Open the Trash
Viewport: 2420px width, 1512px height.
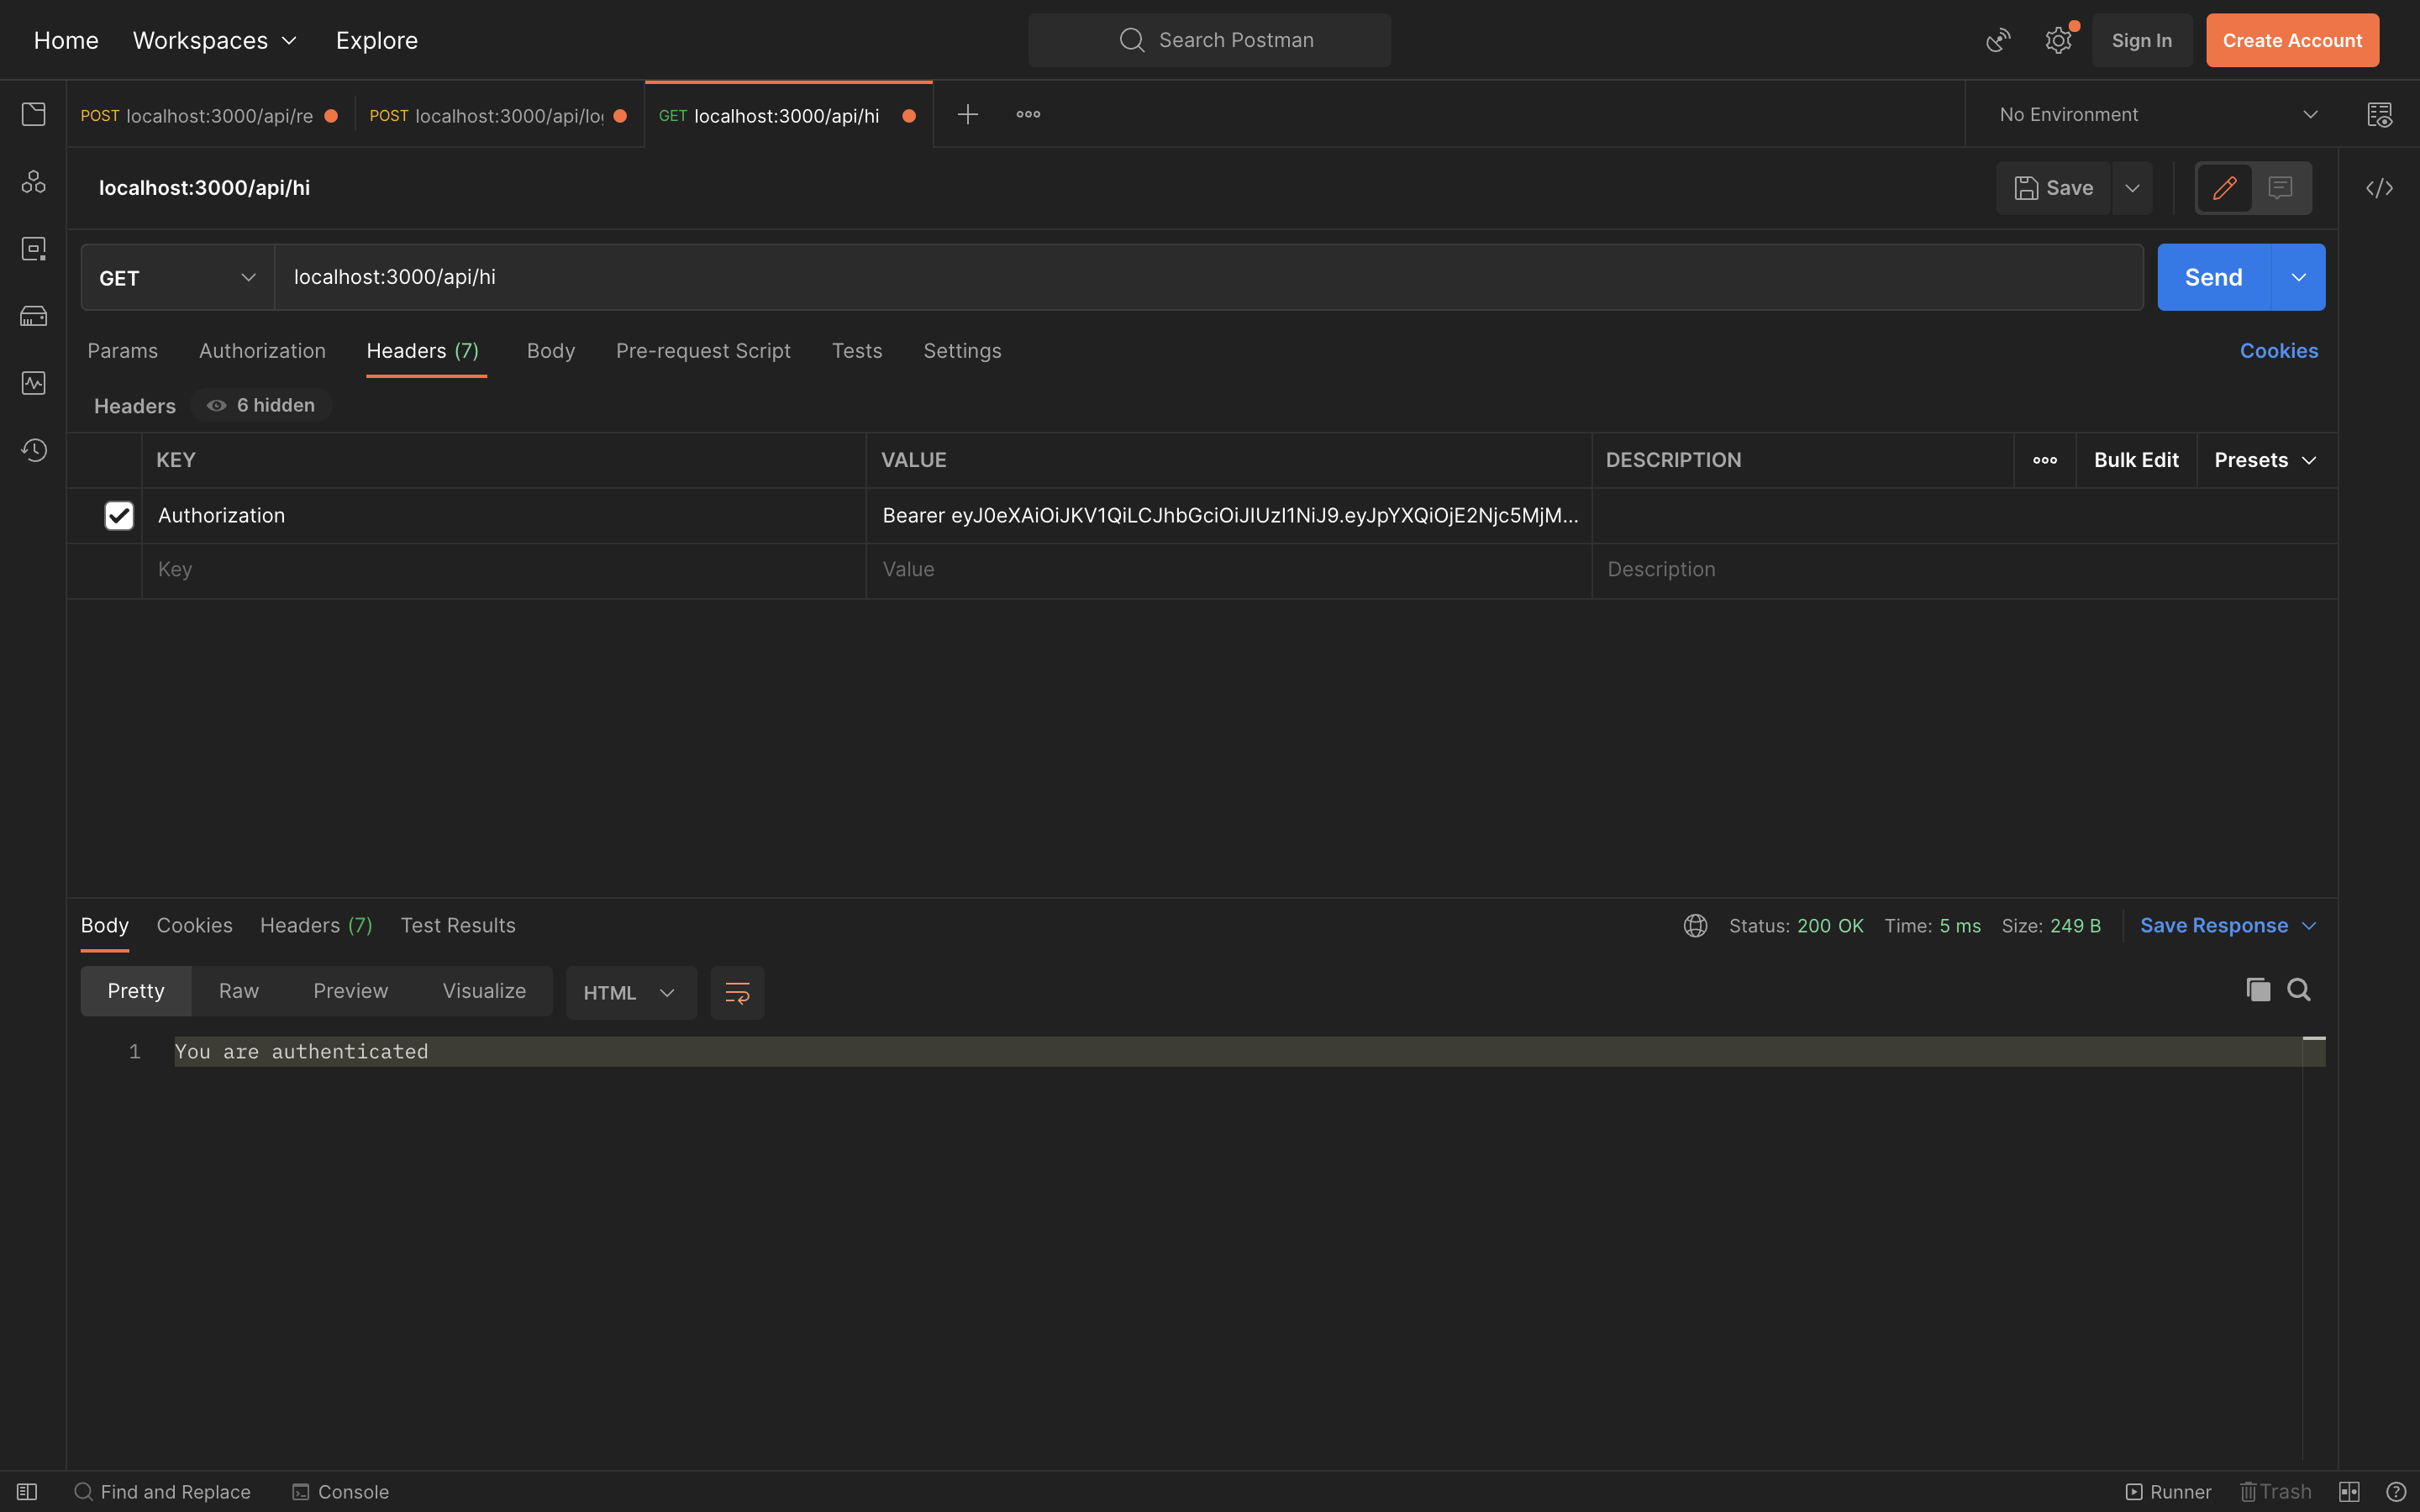tap(2276, 1492)
